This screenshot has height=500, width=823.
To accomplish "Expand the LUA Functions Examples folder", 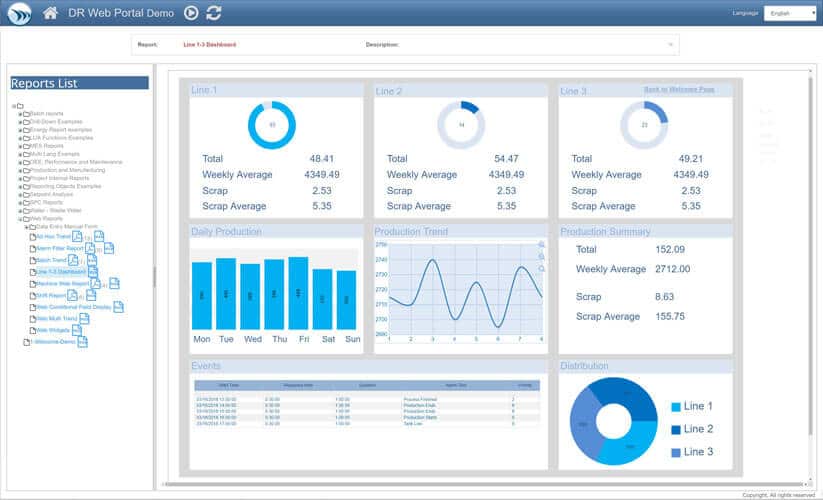I will pos(20,138).
